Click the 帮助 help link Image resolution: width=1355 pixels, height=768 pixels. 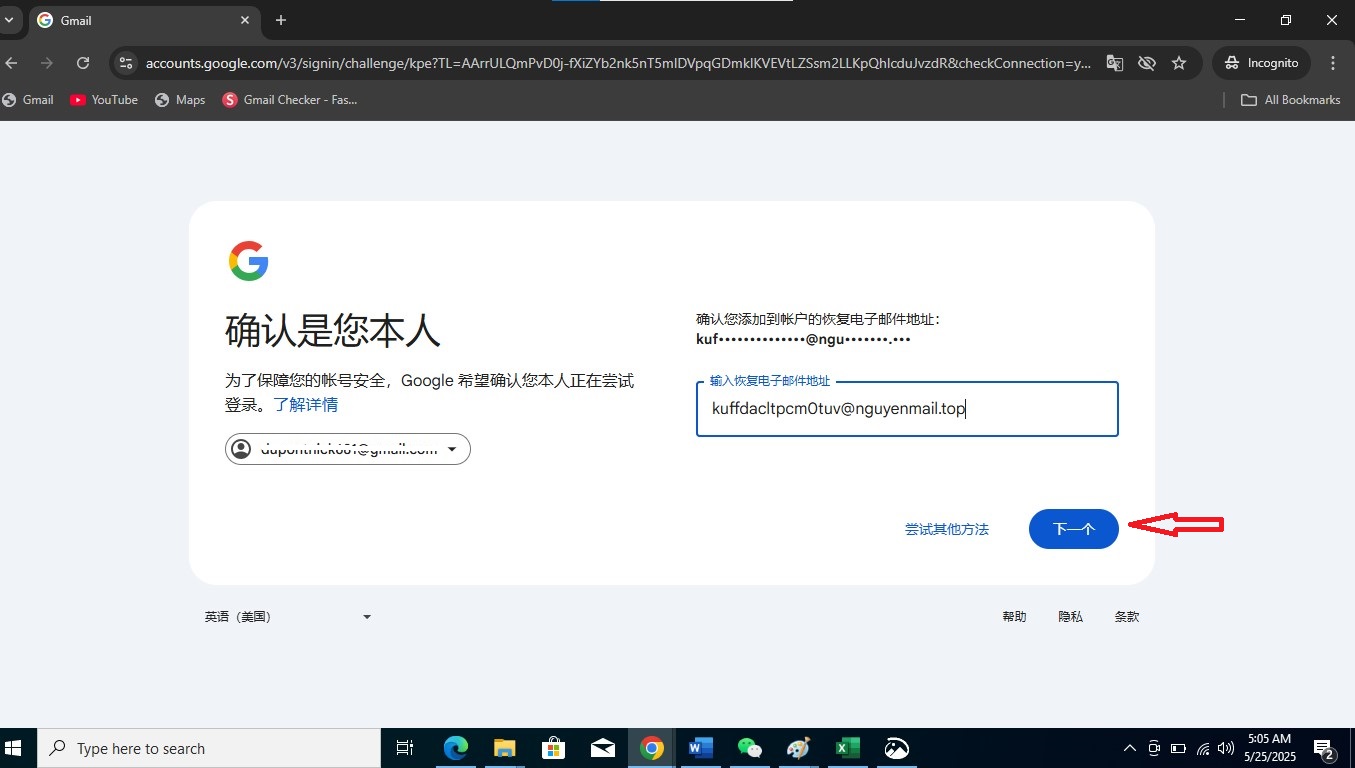(x=1014, y=616)
